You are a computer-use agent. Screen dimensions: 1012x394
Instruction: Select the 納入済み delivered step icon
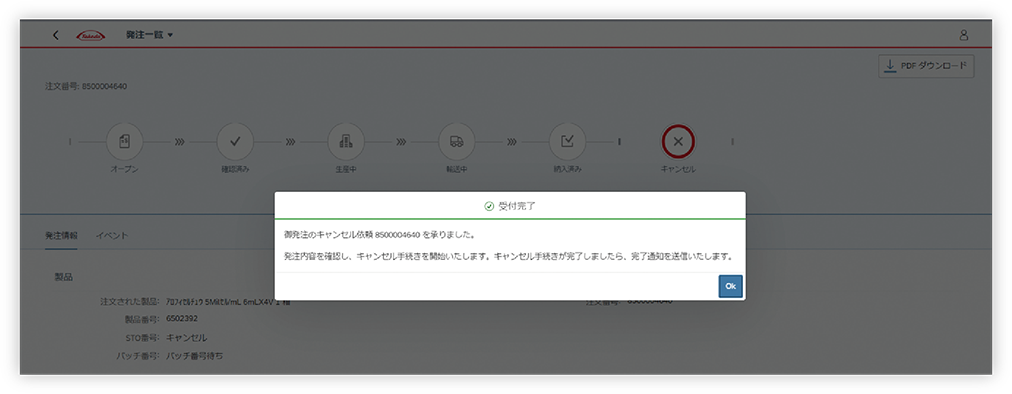567,141
